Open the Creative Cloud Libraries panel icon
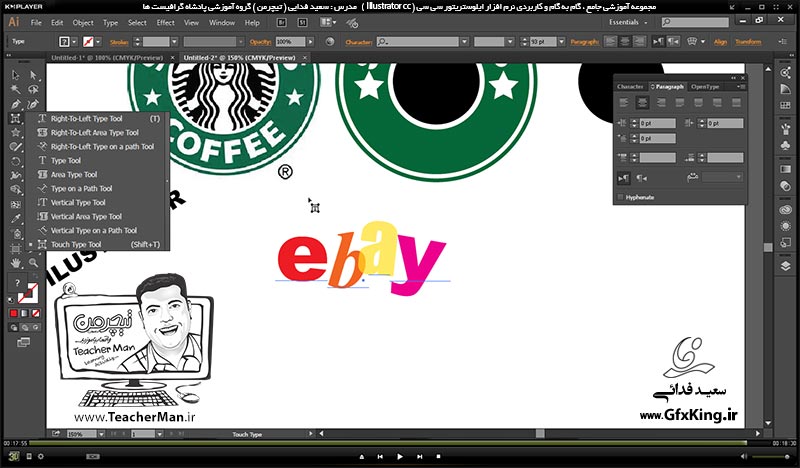Viewport: 800px width, 468px height. point(786,210)
